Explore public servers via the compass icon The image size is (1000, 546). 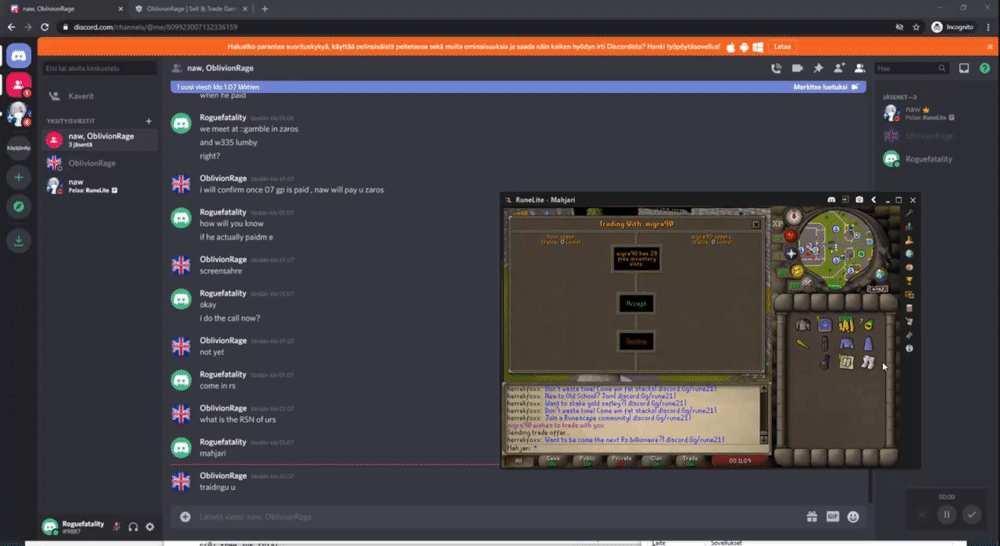[18, 207]
